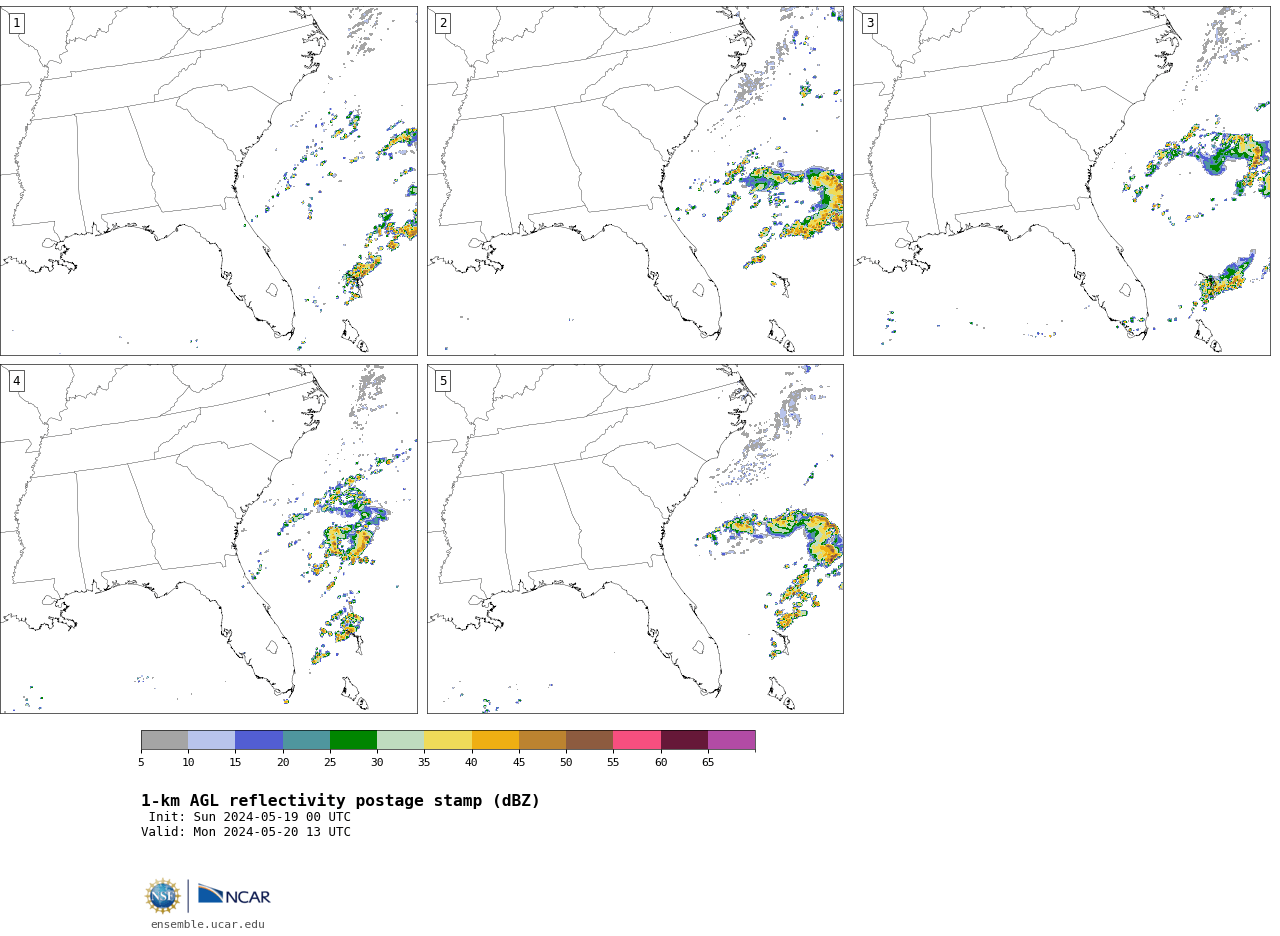Image resolution: width=1280 pixels, height=936 pixels.
Task: Click the pale green 30-35 dBZ swatch
Action: 401,740
